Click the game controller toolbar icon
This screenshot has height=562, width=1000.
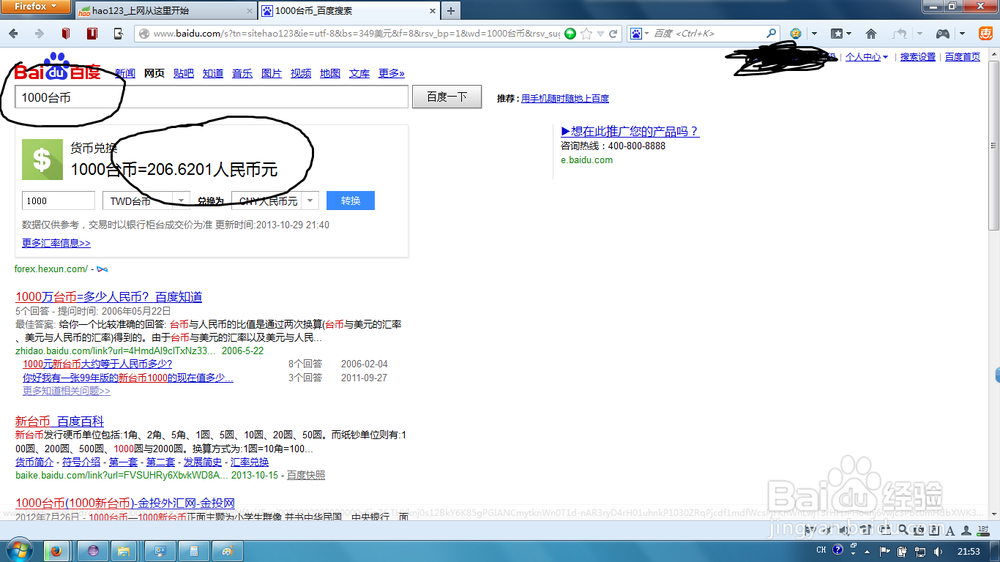point(943,34)
